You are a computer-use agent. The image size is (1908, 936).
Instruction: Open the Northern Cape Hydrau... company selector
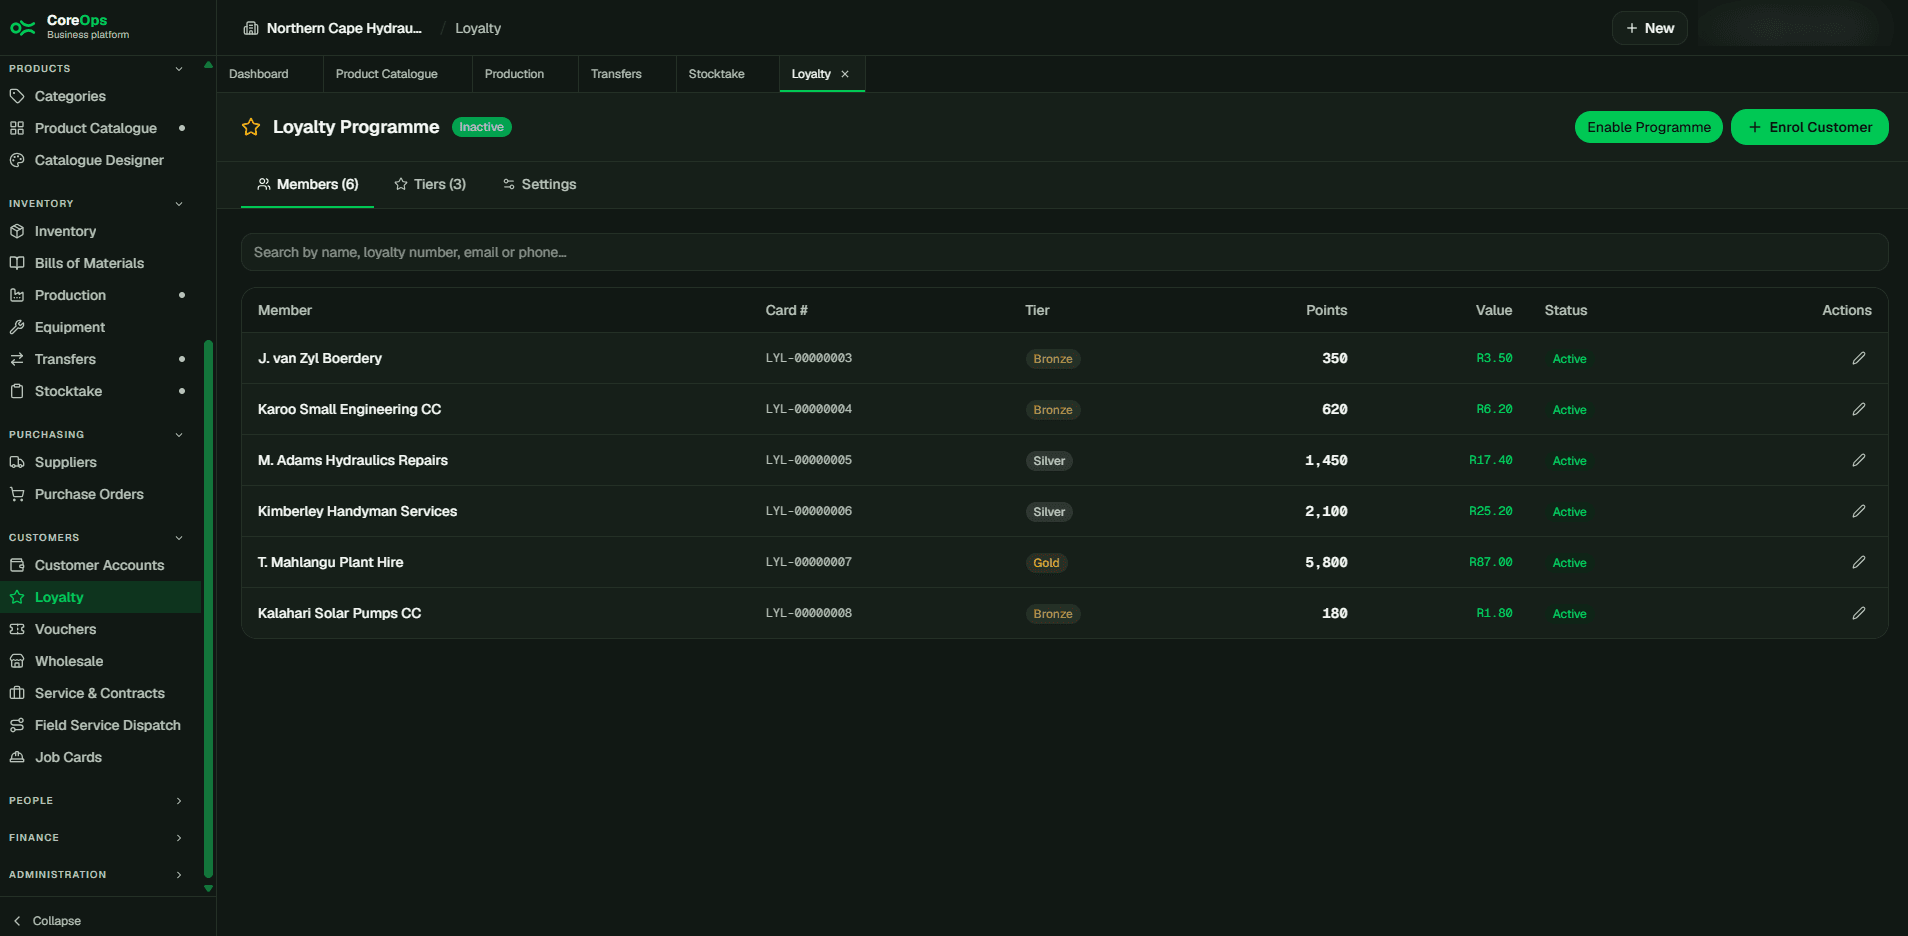point(333,28)
